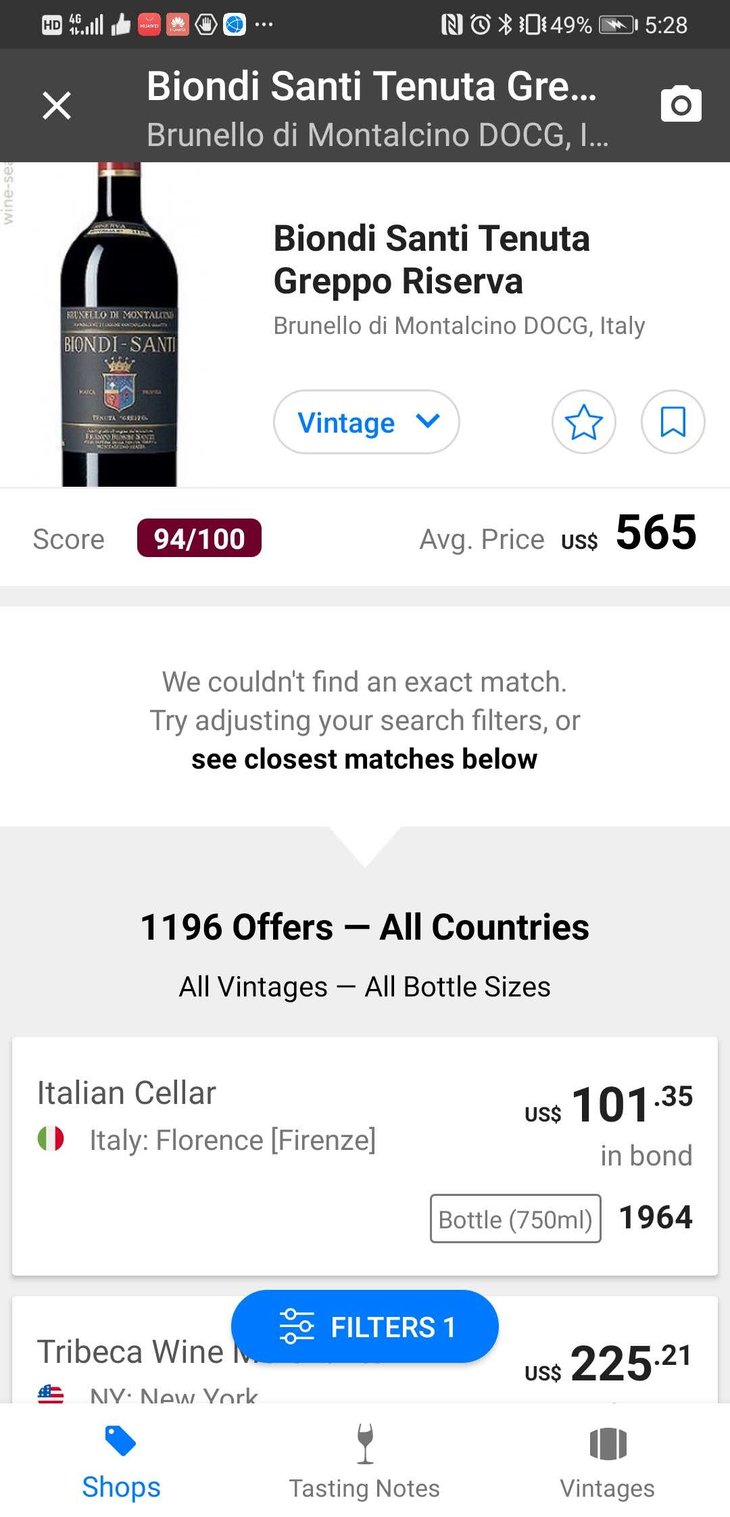730x1517 pixels.
Task: Open the Biondi Santi bottle image
Action: tap(120, 325)
